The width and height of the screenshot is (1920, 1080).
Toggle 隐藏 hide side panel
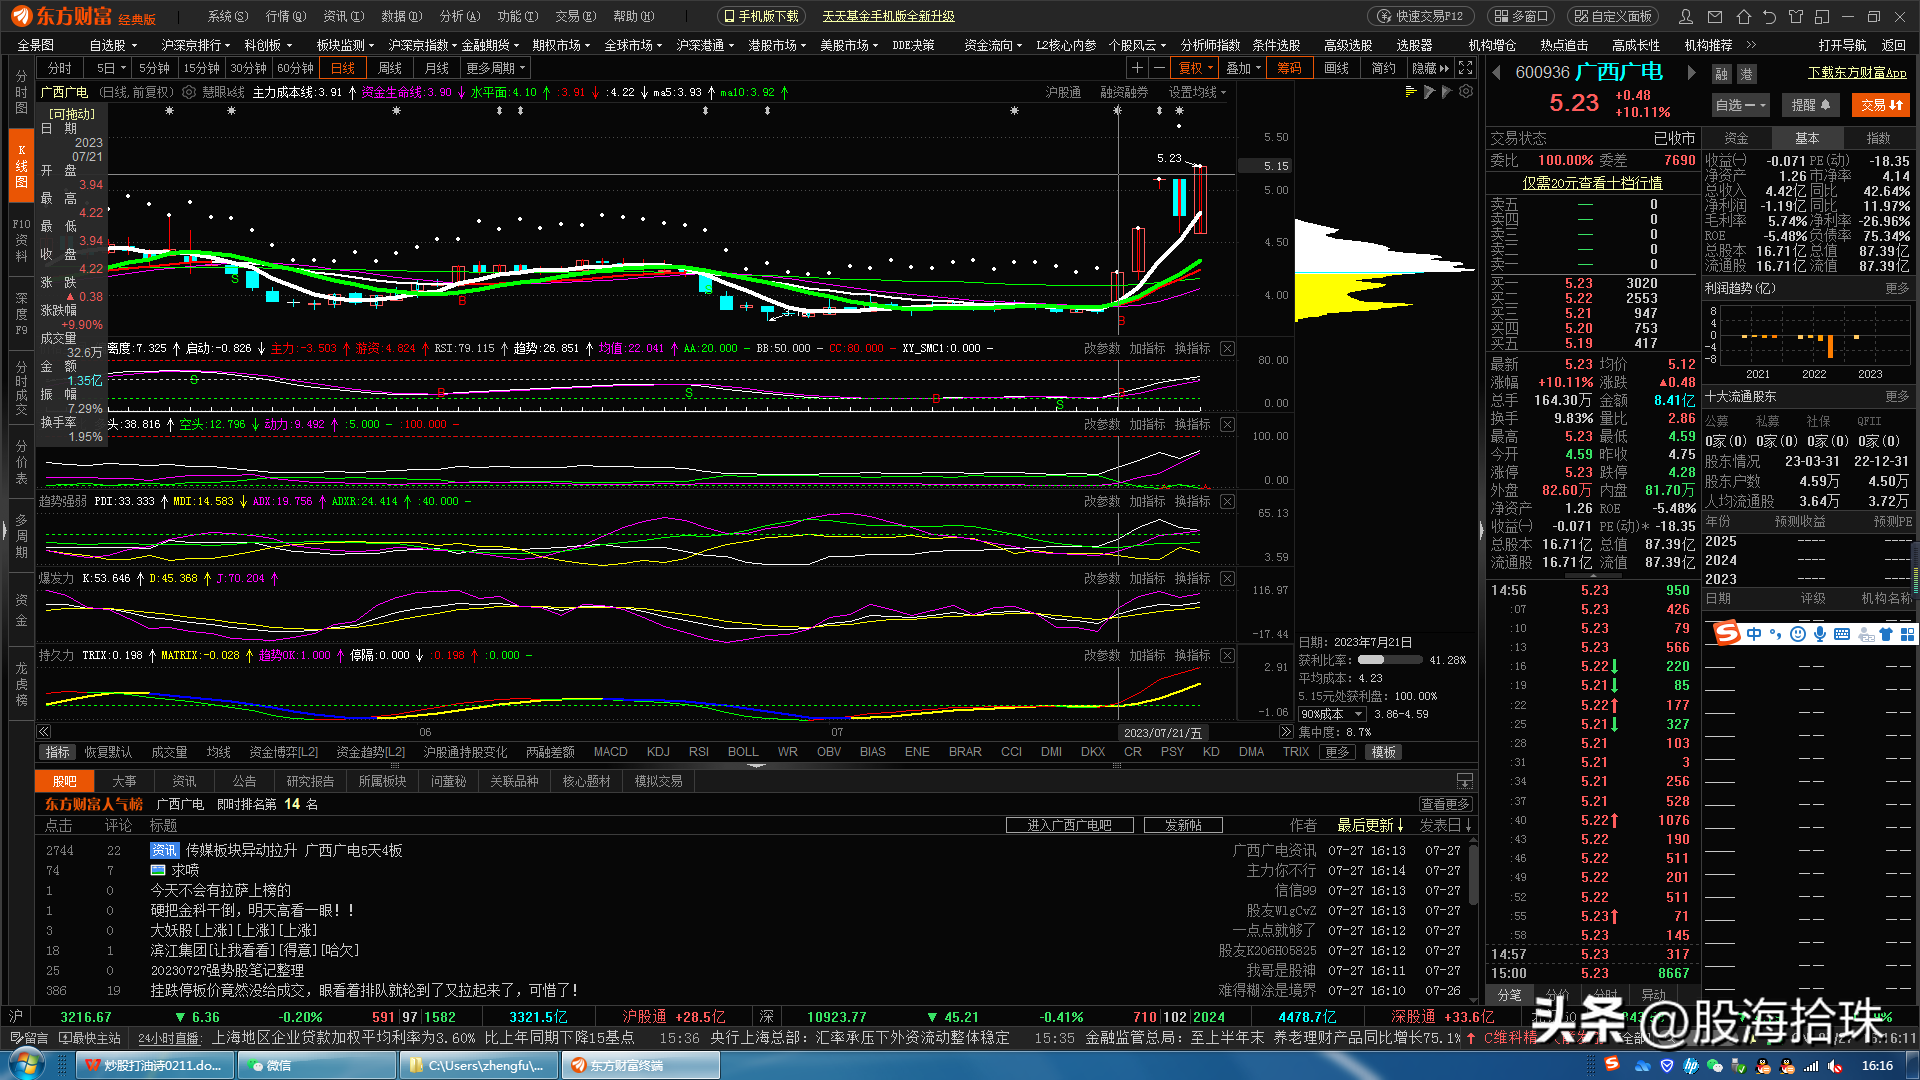coord(1430,68)
